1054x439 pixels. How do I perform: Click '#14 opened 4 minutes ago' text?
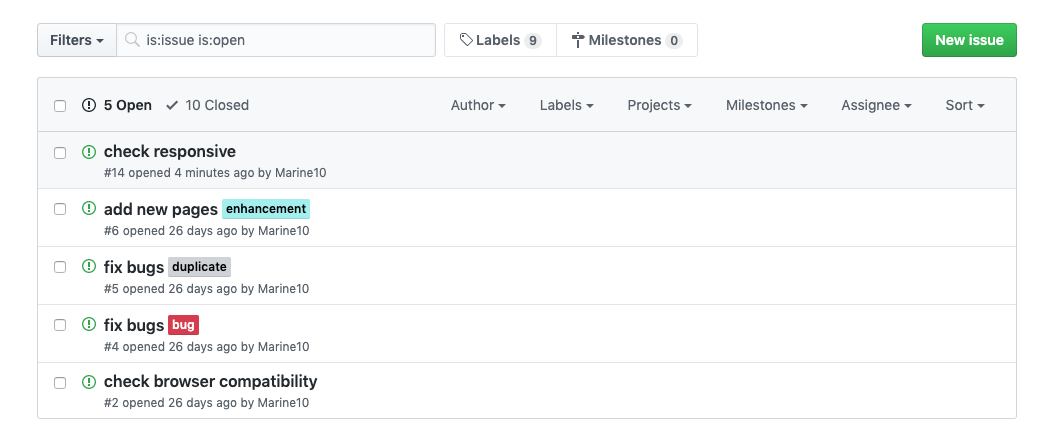point(179,173)
